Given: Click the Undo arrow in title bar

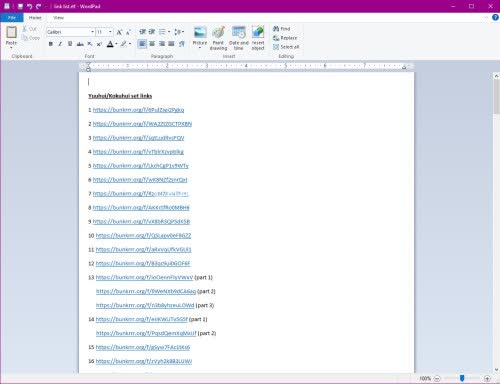Looking at the screenshot, I should point(29,6).
